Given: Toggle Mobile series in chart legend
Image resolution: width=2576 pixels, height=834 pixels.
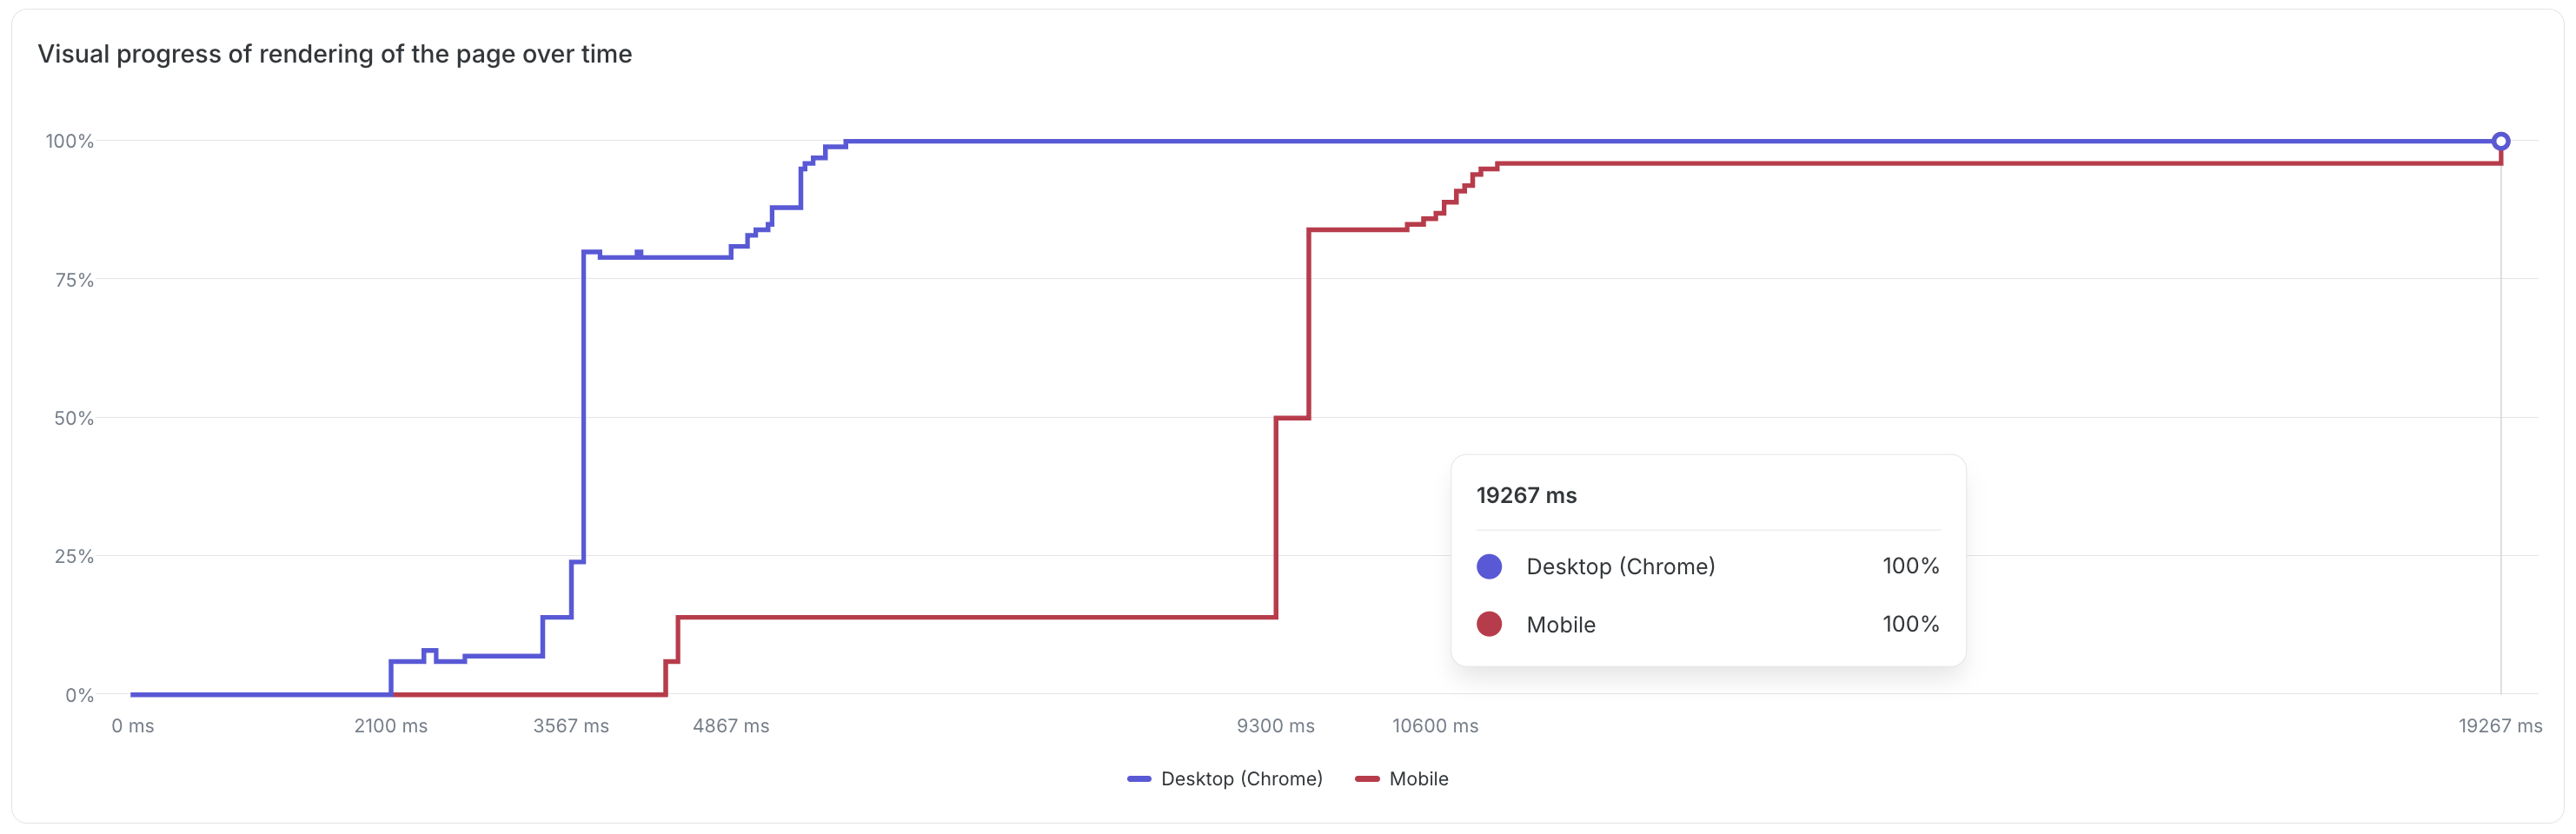Looking at the screenshot, I should pos(1401,779).
